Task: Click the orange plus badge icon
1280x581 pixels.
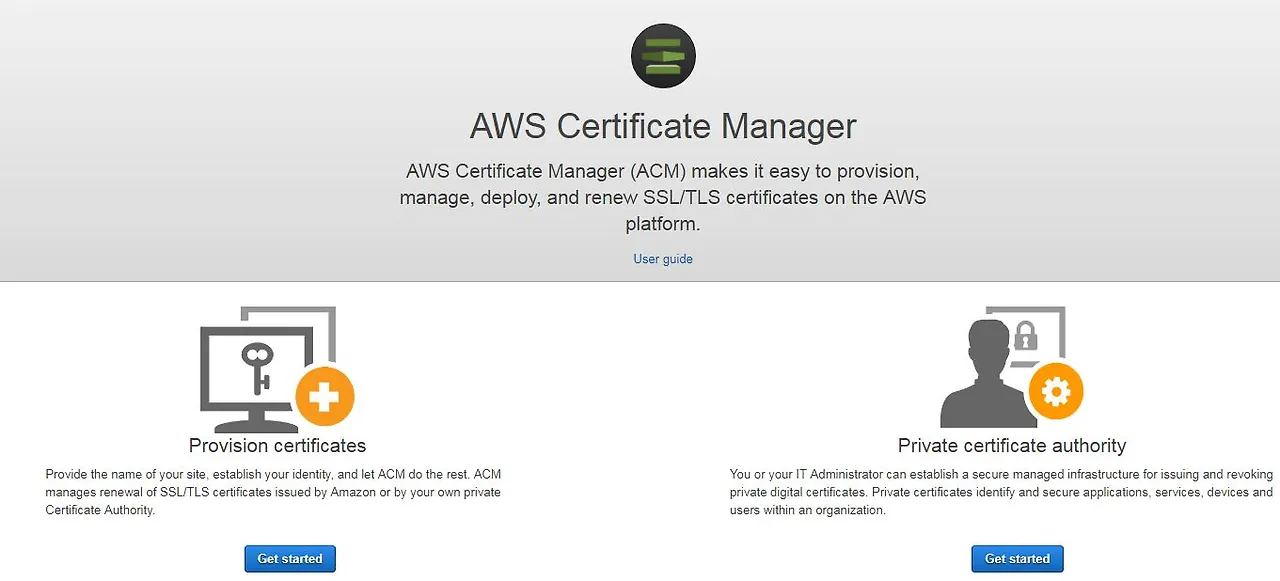Action: coord(324,397)
